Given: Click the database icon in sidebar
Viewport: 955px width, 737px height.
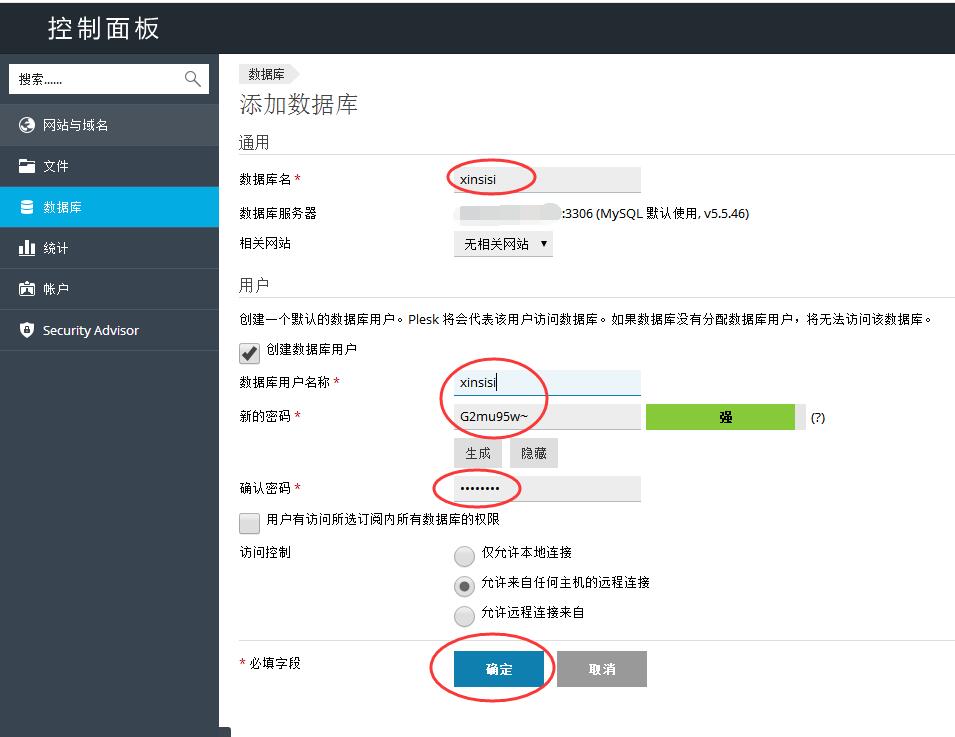Looking at the screenshot, I should click(x=27, y=207).
